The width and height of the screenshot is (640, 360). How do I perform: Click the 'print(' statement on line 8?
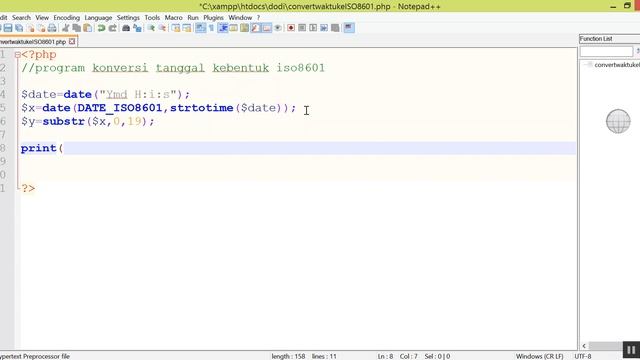tap(42, 148)
